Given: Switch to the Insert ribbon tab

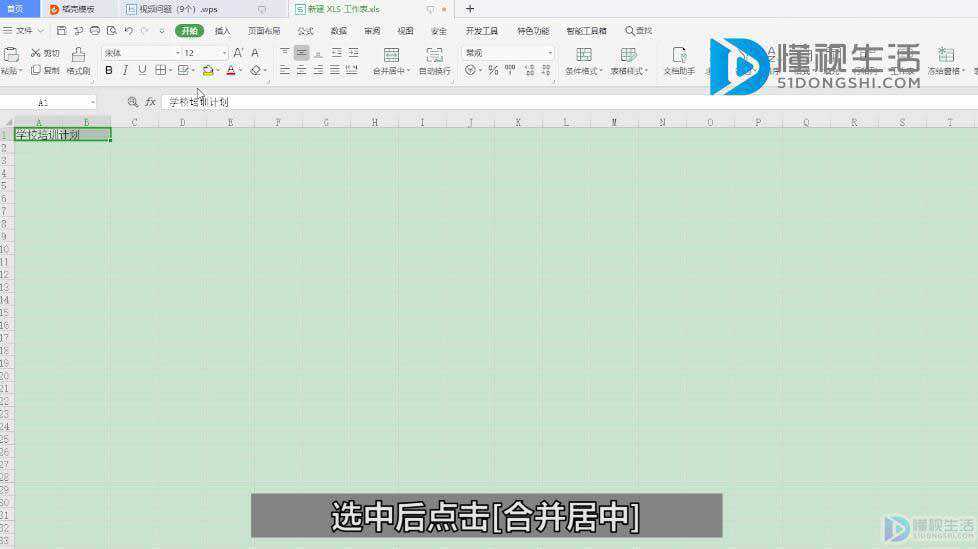Looking at the screenshot, I should point(223,31).
